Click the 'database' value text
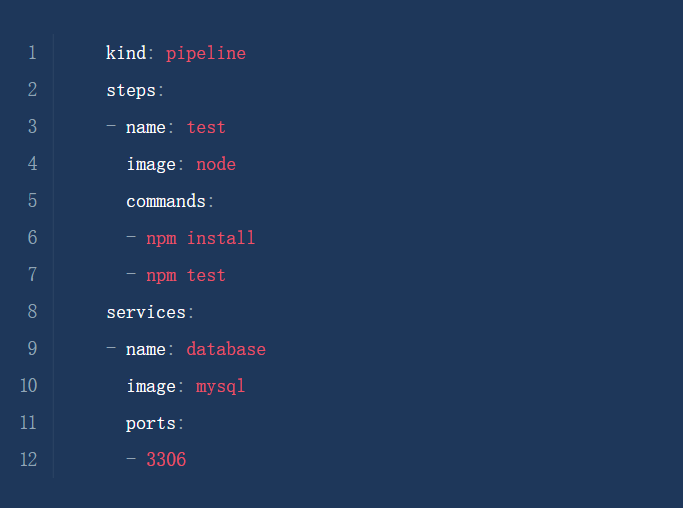 (x=226, y=349)
